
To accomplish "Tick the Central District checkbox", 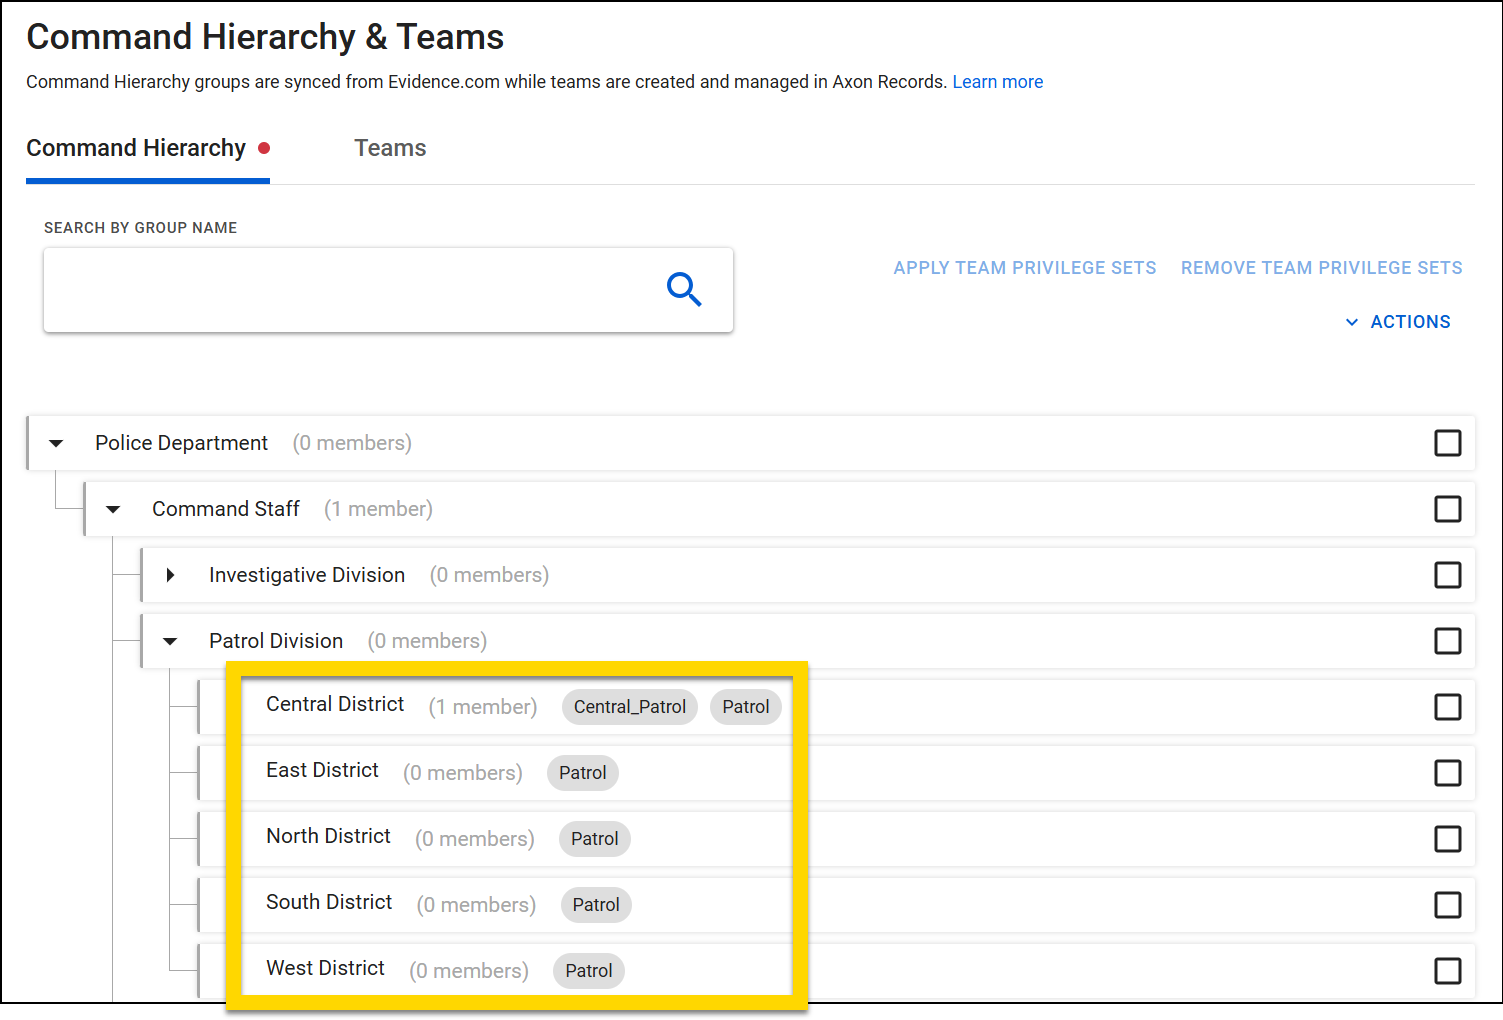I will [x=1447, y=707].
